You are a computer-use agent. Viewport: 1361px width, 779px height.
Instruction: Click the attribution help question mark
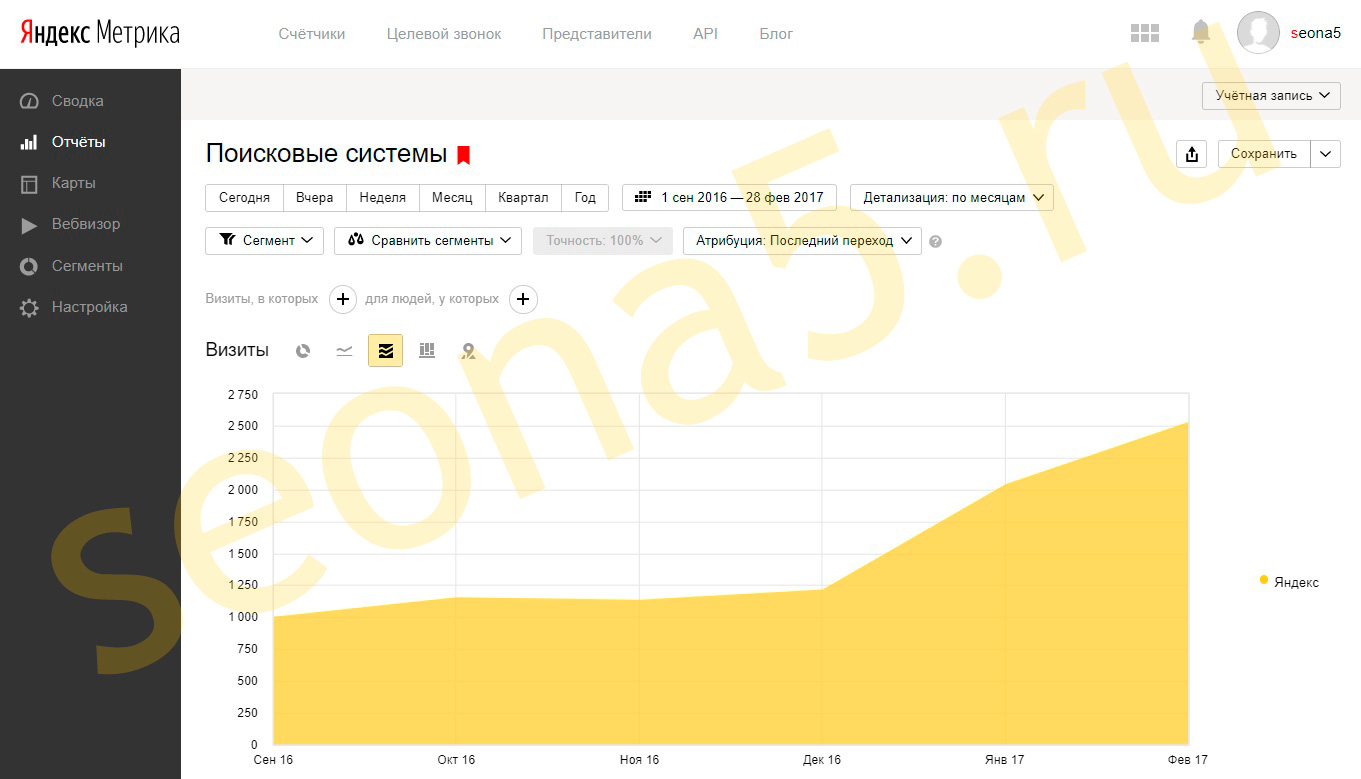click(935, 241)
